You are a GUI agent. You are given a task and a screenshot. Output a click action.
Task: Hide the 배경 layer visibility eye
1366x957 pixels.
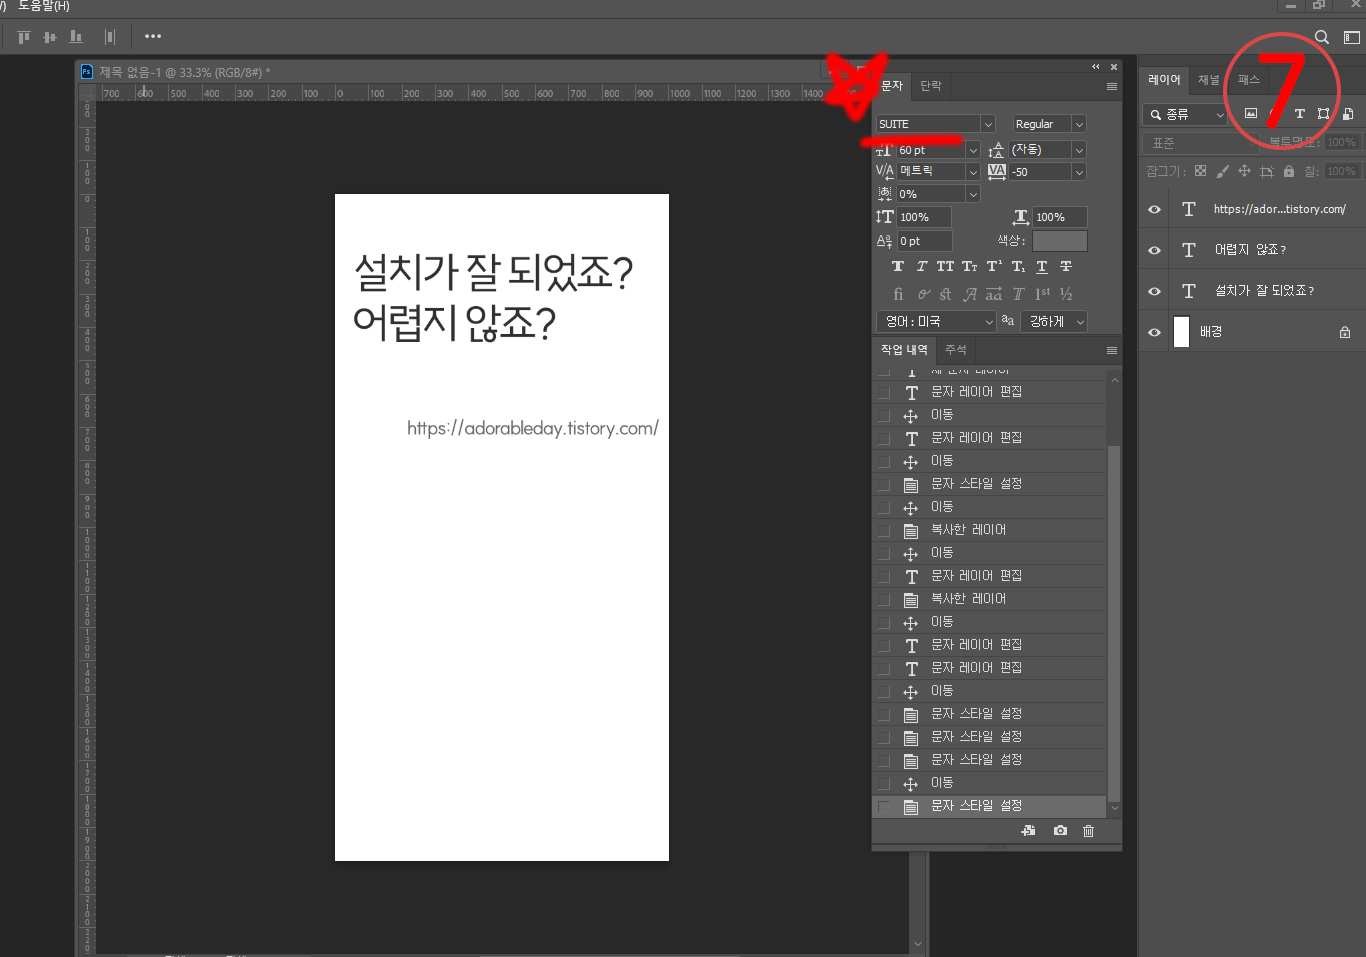point(1154,331)
